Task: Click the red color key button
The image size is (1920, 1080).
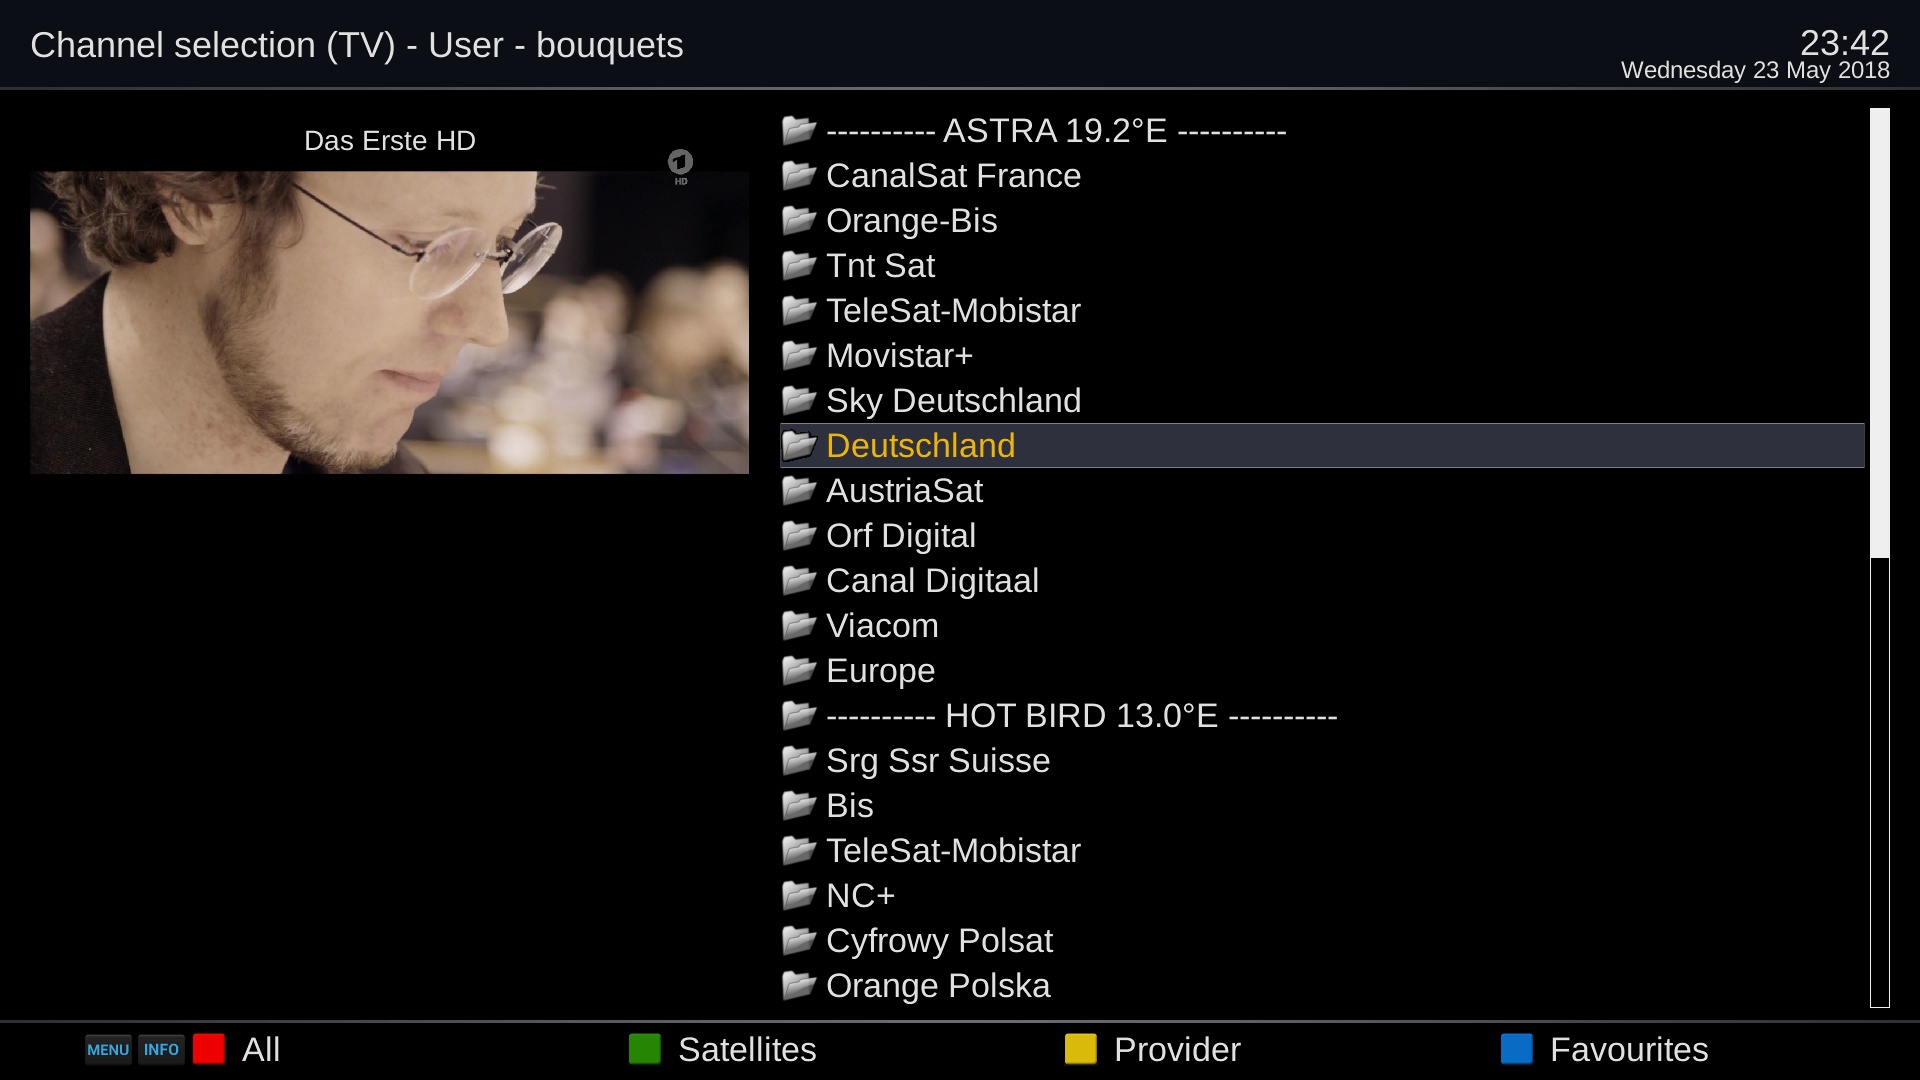Action: point(209,1049)
